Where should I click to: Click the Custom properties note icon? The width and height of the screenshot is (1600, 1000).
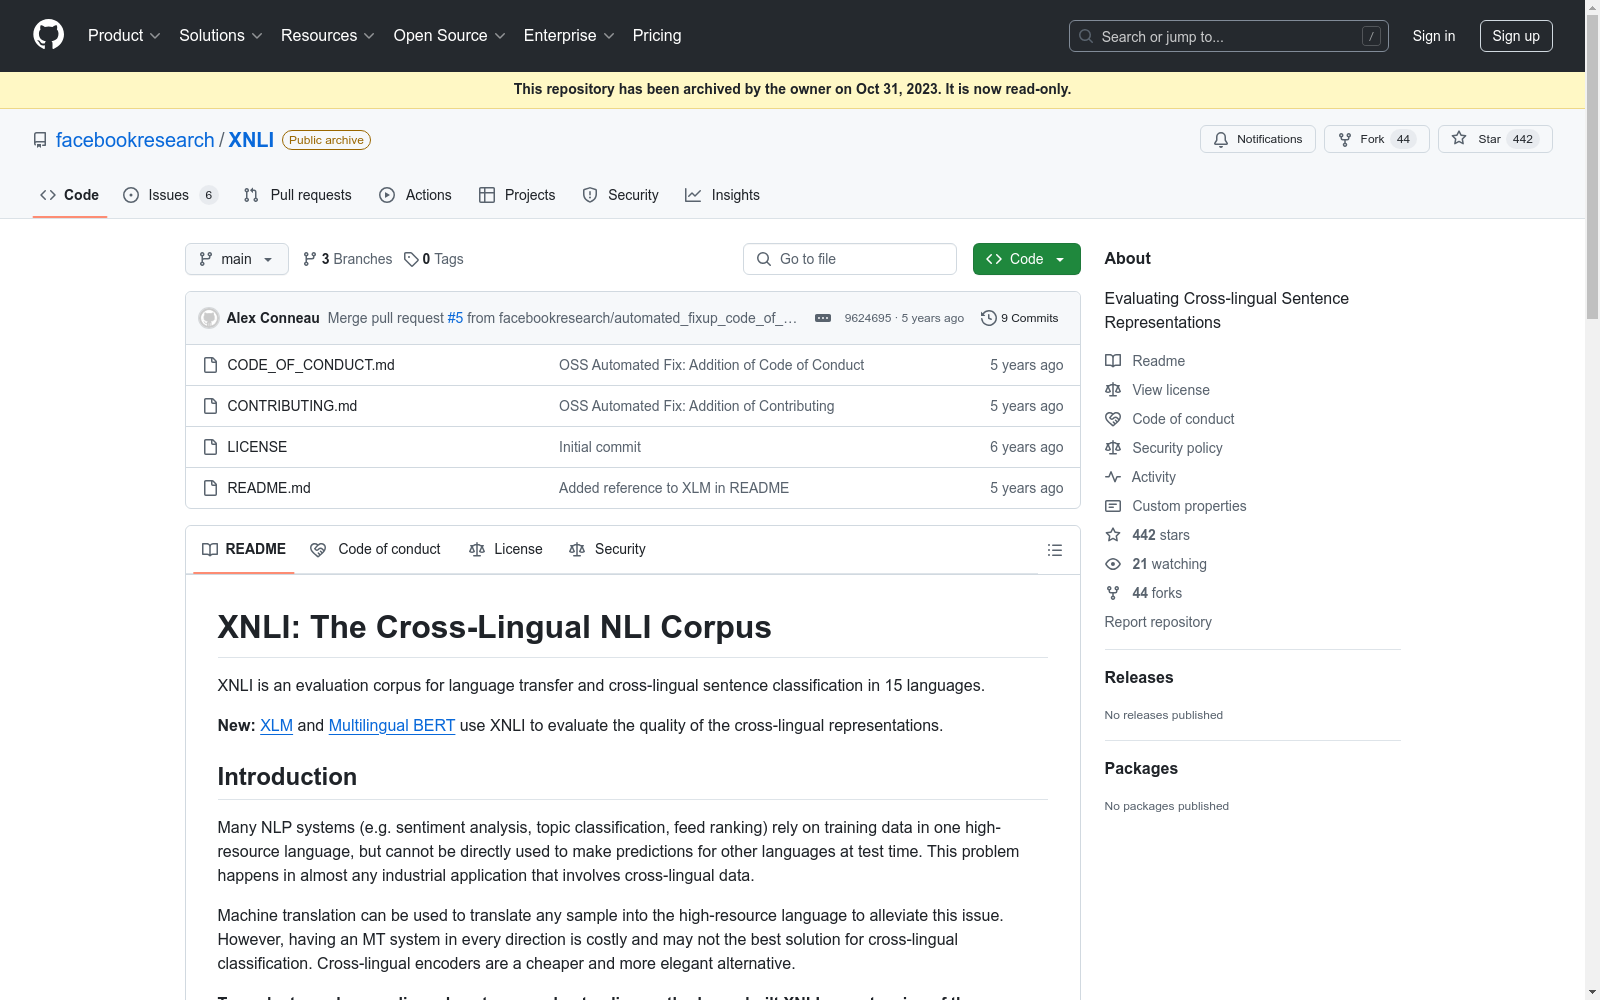pos(1113,506)
